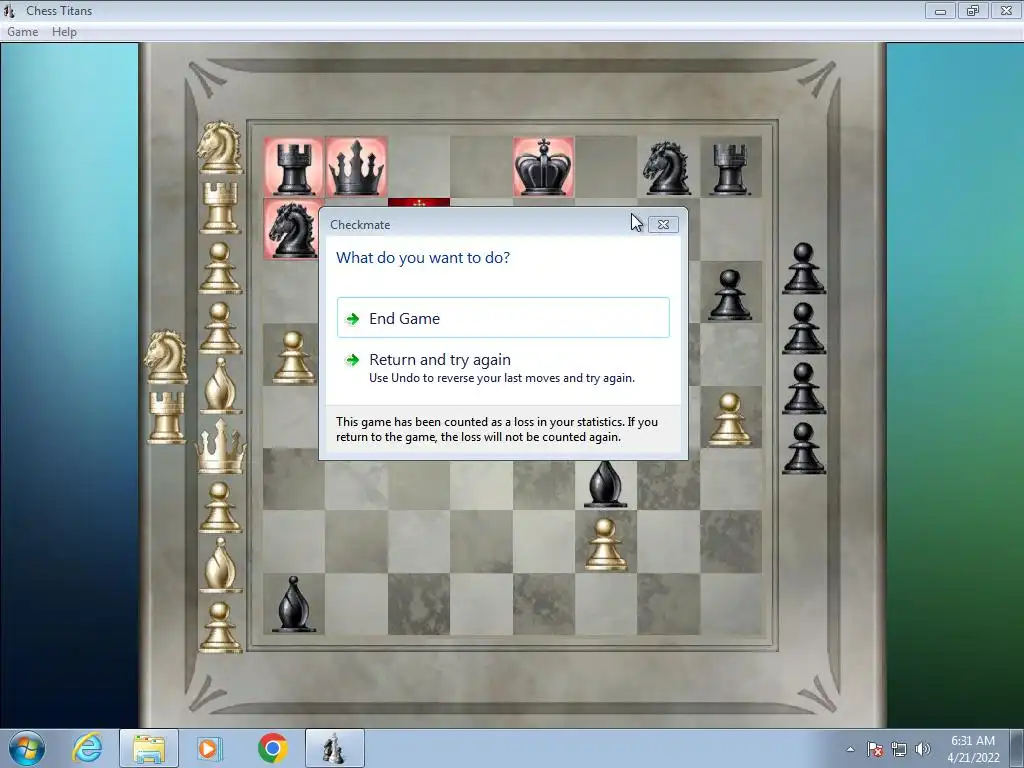1024x768 pixels.
Task: Open the Help menu
Action: (x=64, y=32)
